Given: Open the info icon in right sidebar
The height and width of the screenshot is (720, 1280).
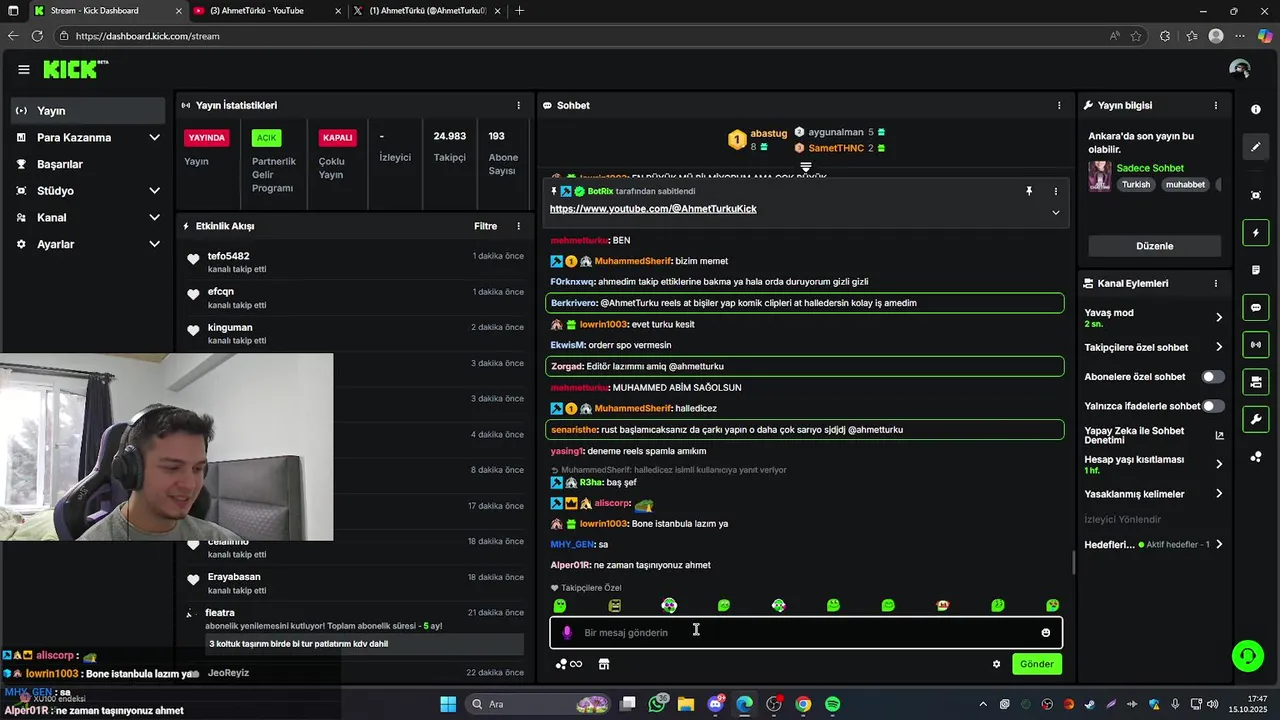Looking at the screenshot, I should [x=1256, y=110].
